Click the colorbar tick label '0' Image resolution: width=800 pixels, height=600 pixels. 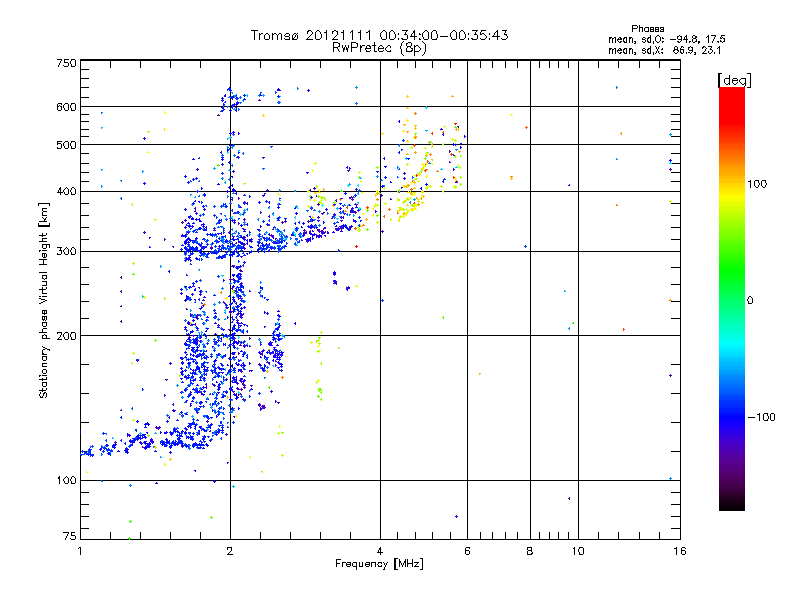(750, 301)
